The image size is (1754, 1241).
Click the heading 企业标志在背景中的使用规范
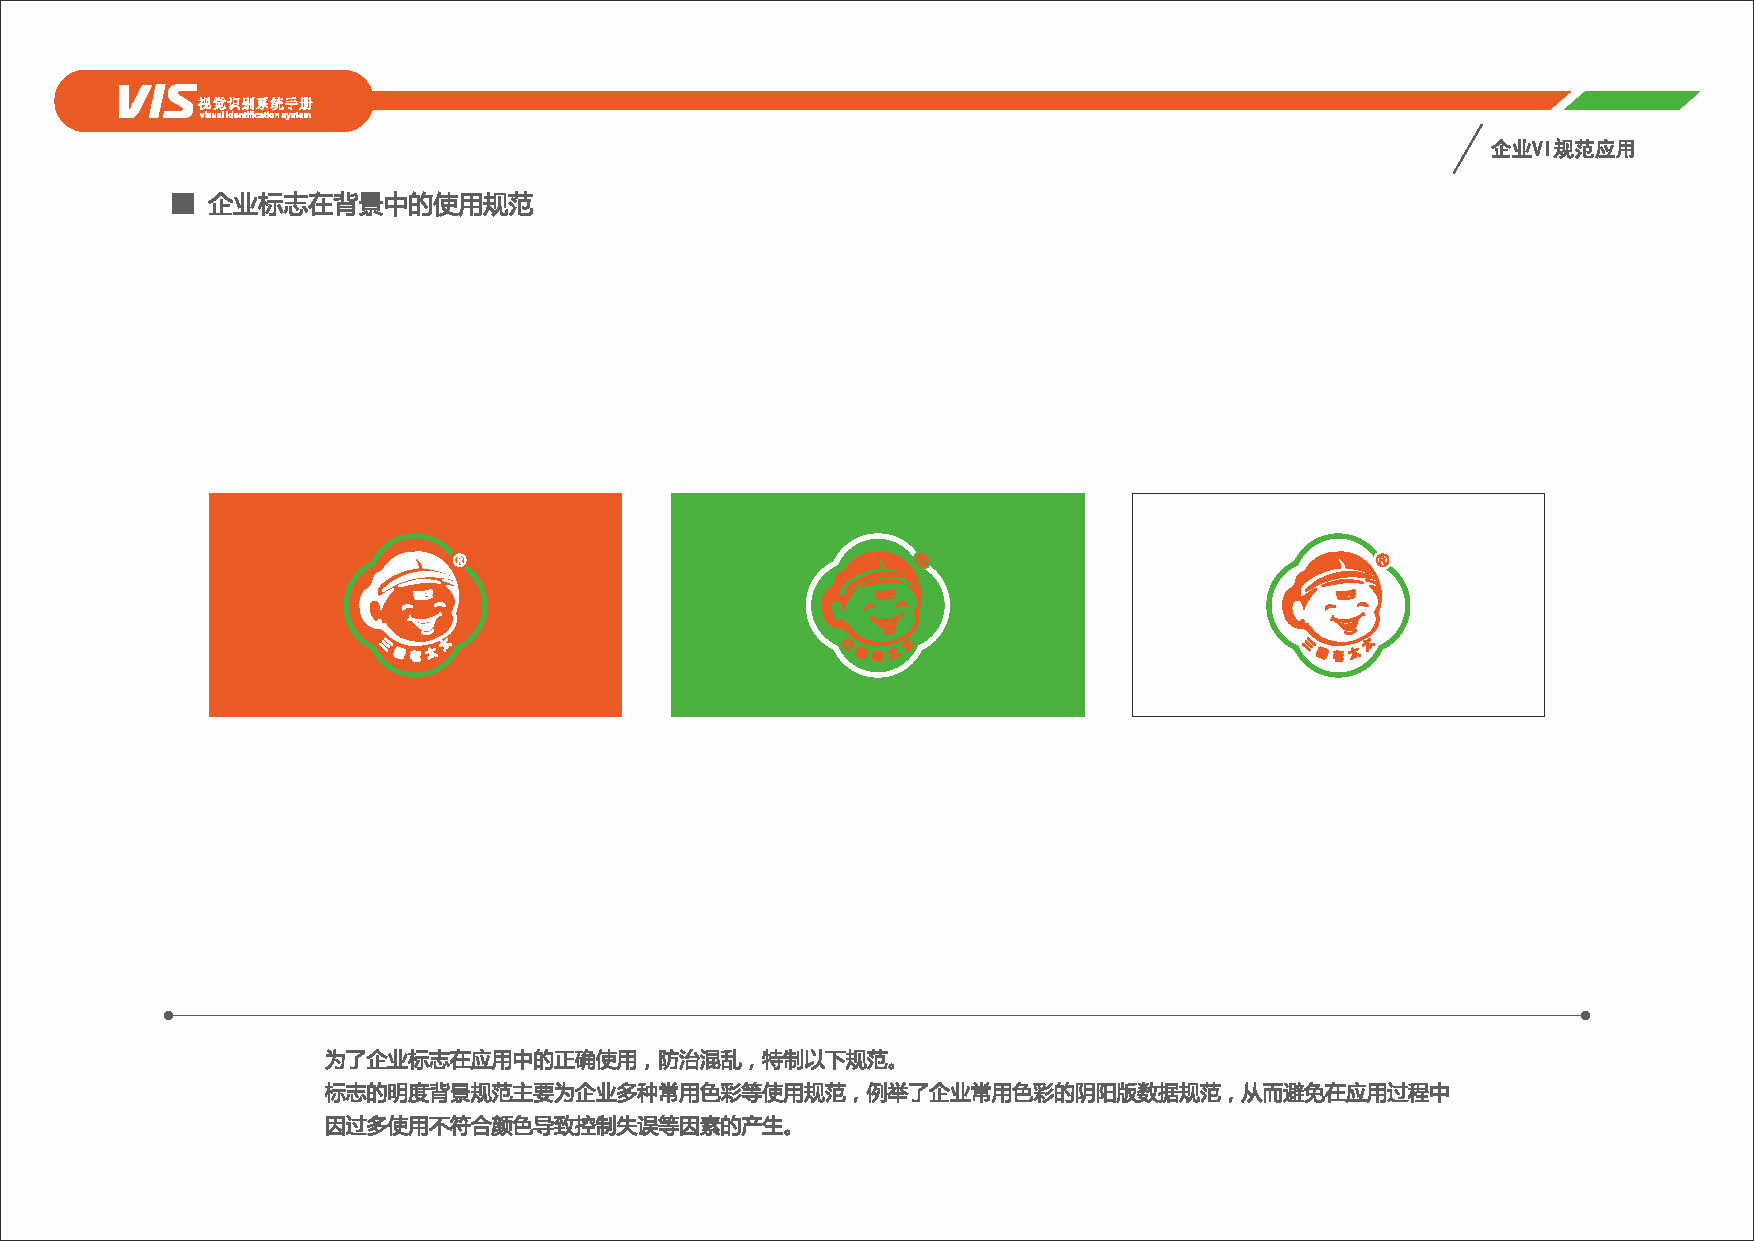click(x=370, y=205)
